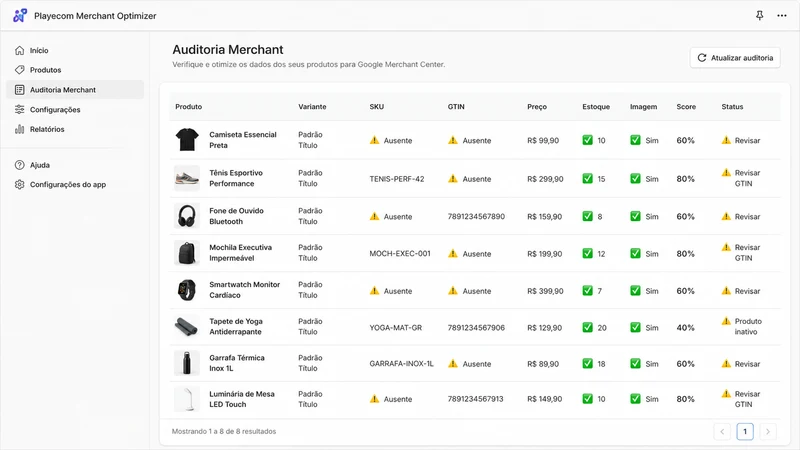Open Produtos in sidebar
The image size is (800, 450).
75,69
